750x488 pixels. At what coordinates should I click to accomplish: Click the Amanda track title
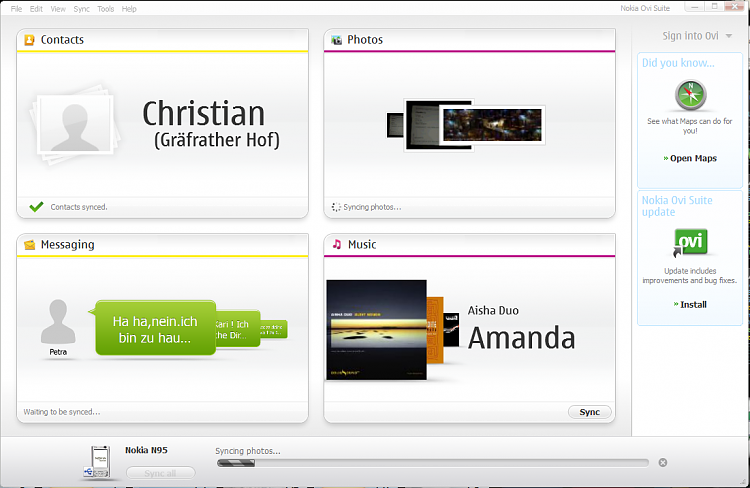point(521,338)
